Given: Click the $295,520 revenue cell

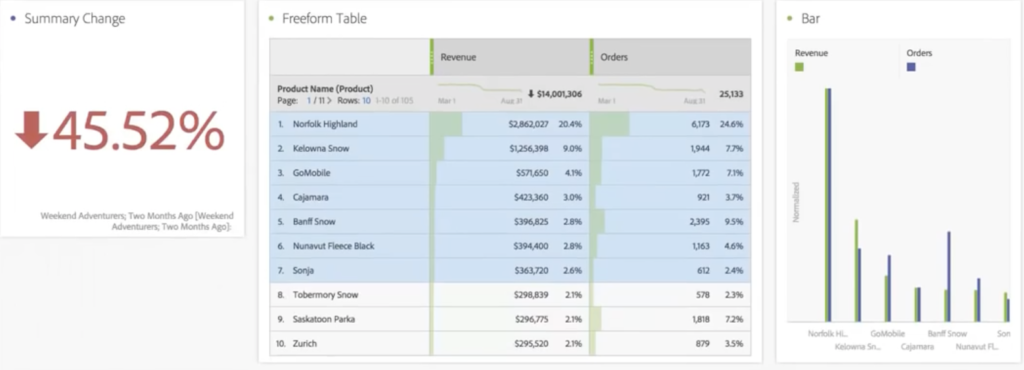Looking at the screenshot, I should [531, 343].
